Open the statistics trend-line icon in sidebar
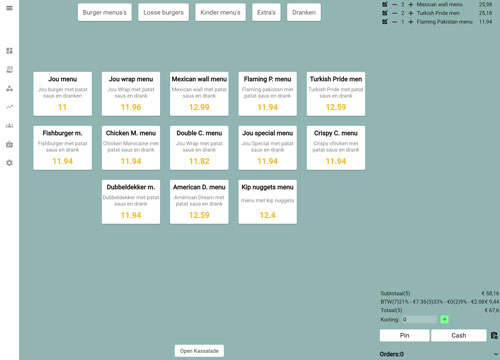Screen dimensions: 500x360 point(9,107)
